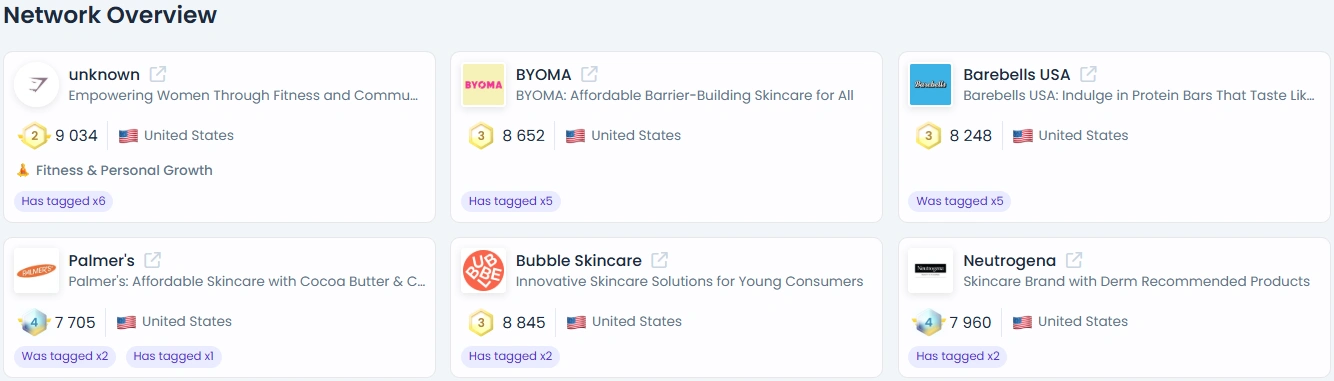Select the 'Was tagged x5' pill on Barebells
This screenshot has width=1334, height=381.
click(960, 201)
